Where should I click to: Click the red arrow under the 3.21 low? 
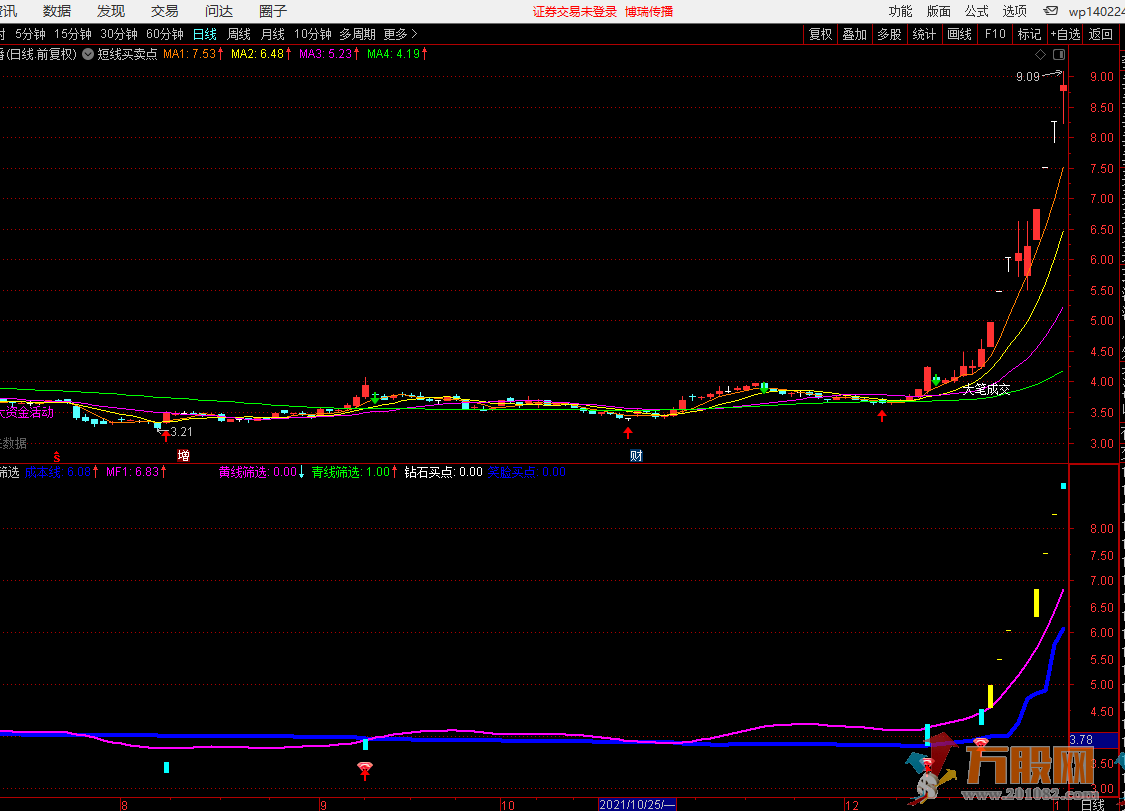166,434
